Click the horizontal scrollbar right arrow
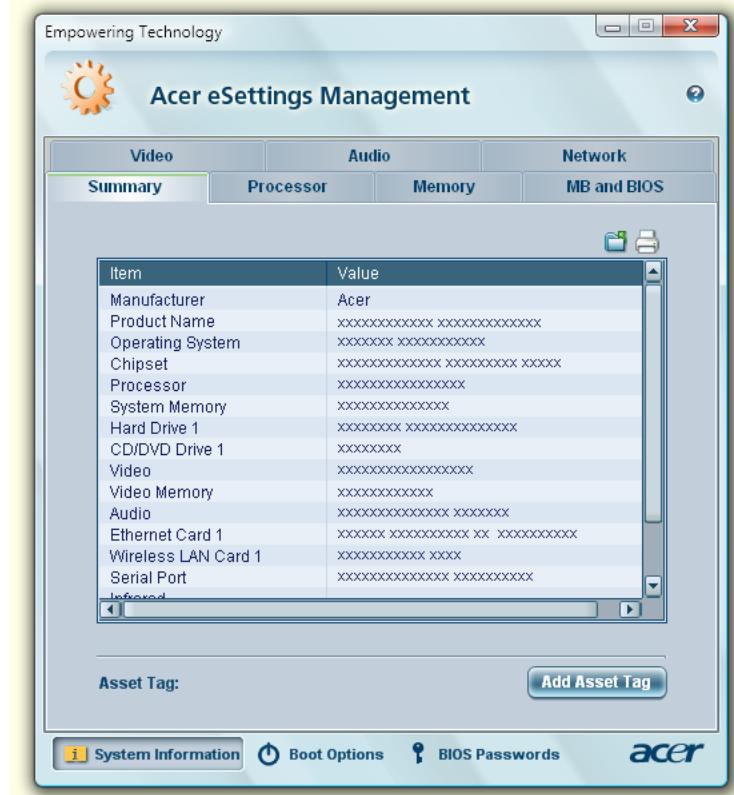Viewport: 734px width, 795px height. coord(630,609)
